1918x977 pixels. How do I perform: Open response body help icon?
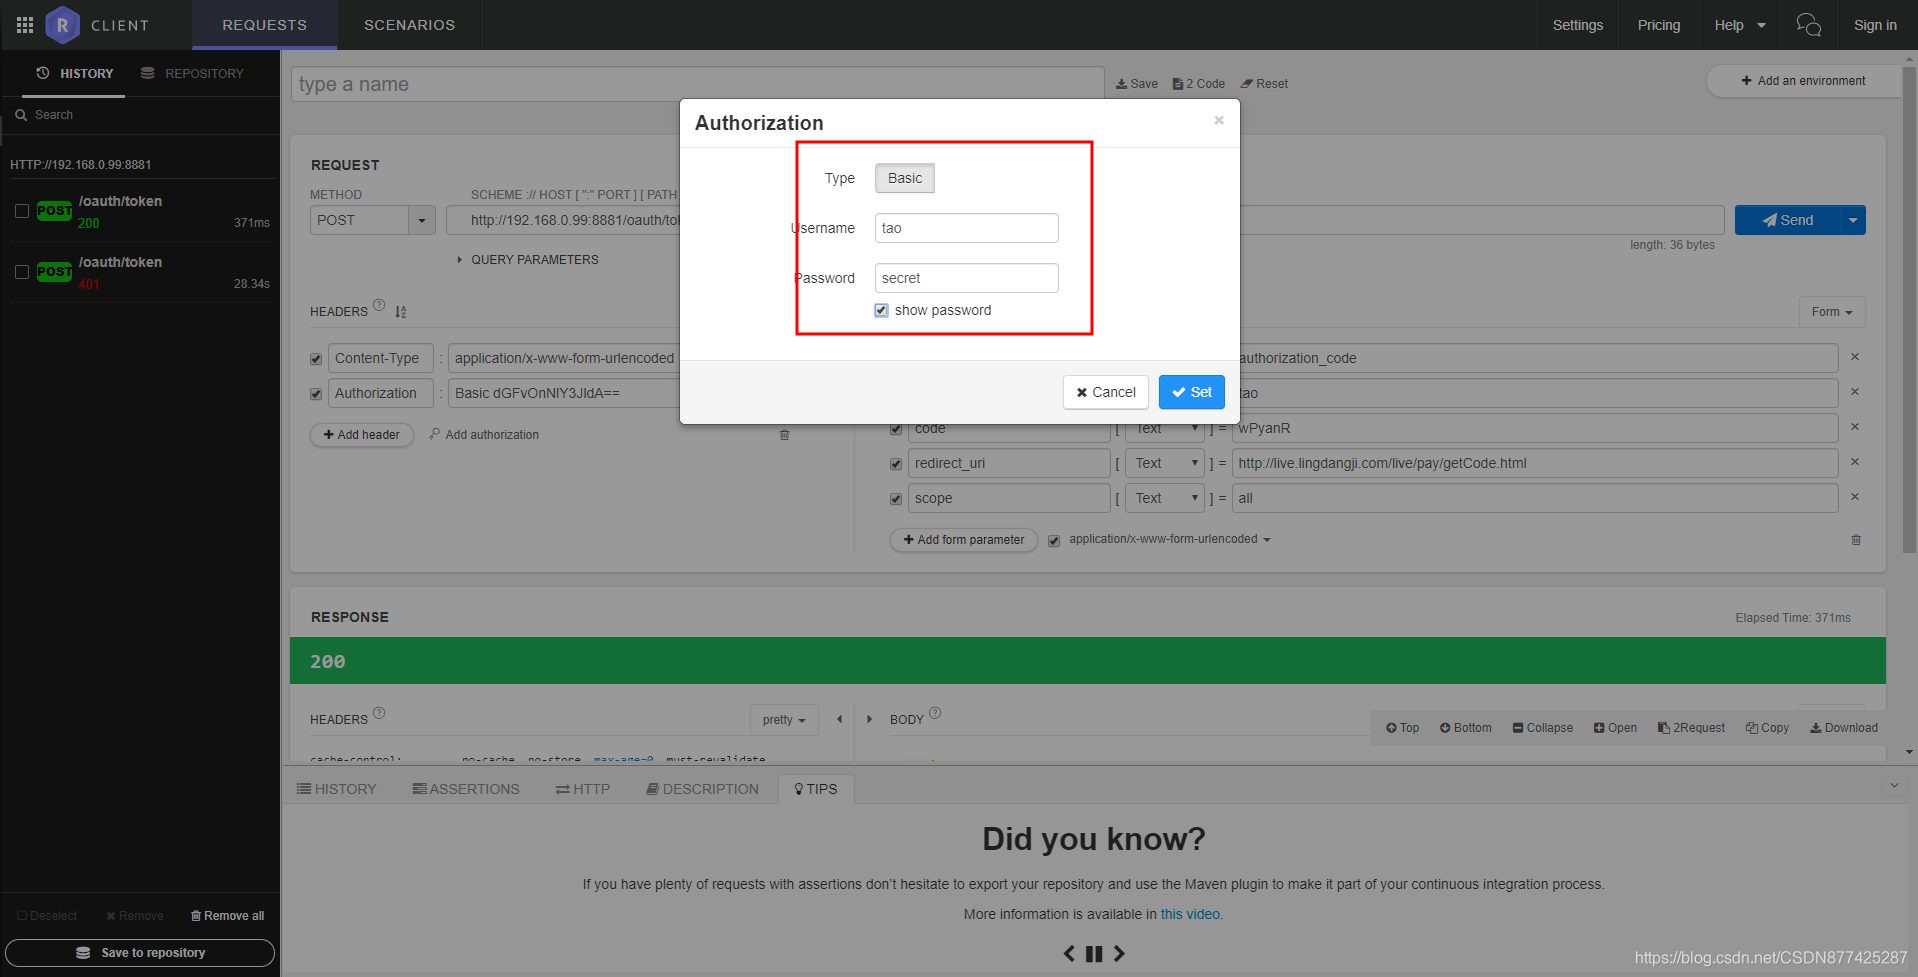(x=935, y=713)
